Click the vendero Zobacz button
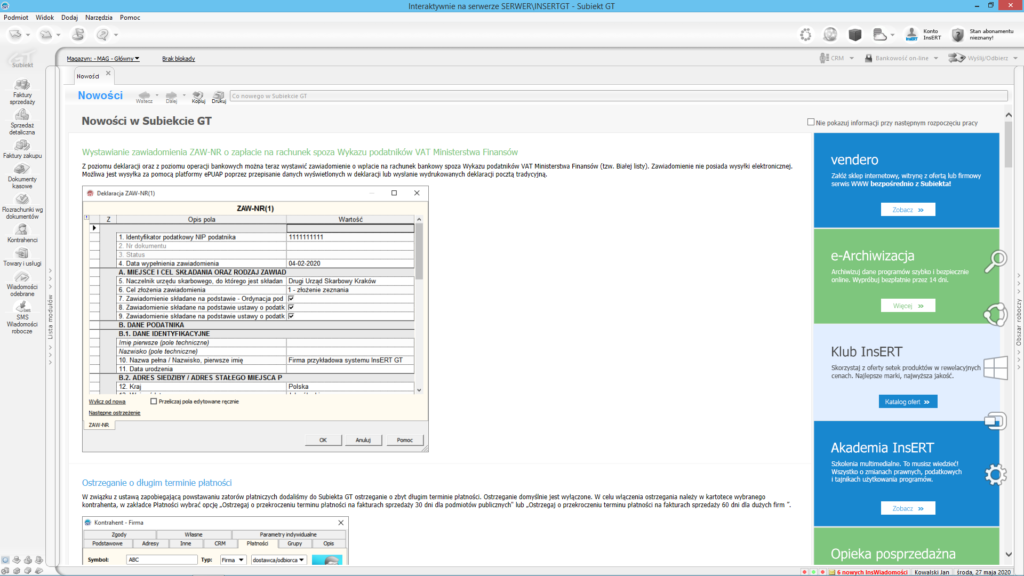This screenshot has width=1024, height=576. (908, 210)
